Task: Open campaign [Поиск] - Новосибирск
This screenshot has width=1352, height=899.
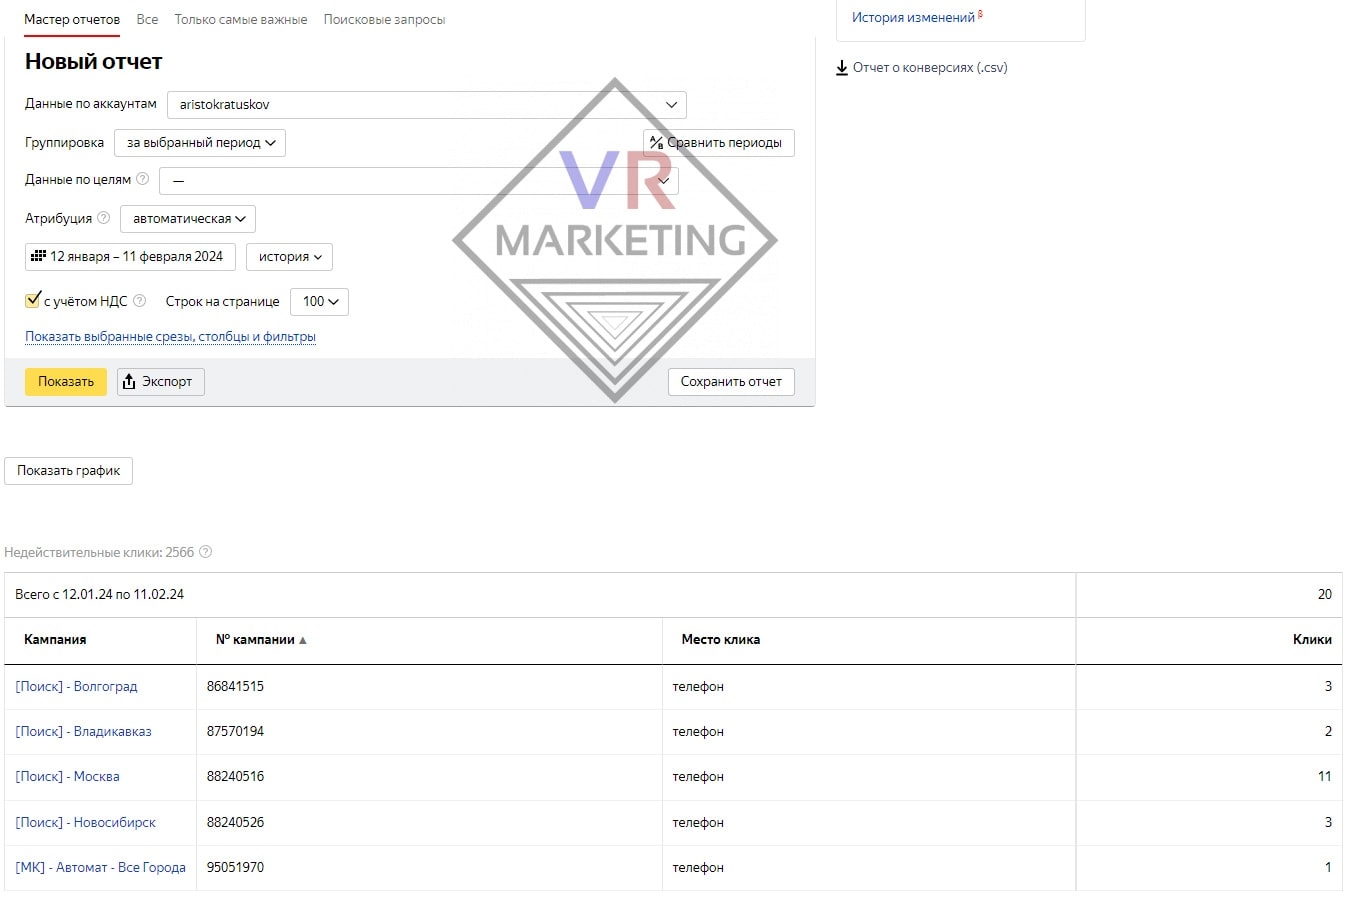Action: 85,823
